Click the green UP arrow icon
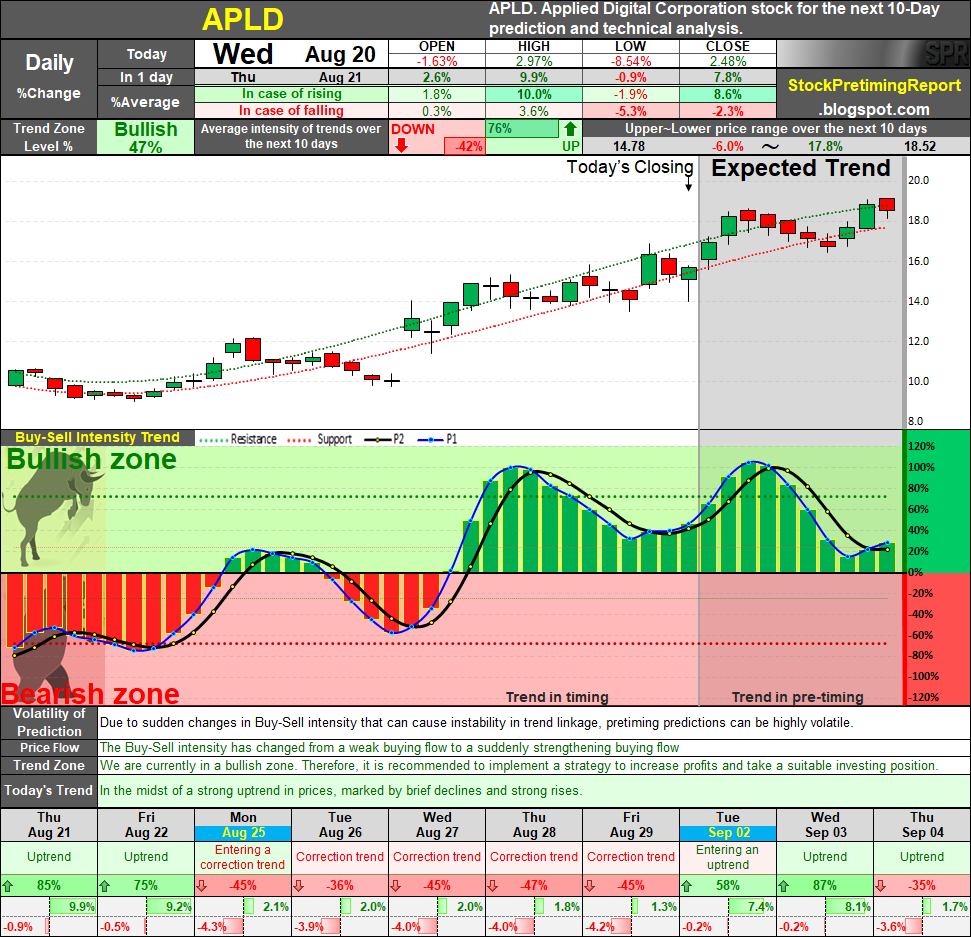Image resolution: width=971 pixels, height=937 pixels. coord(570,129)
